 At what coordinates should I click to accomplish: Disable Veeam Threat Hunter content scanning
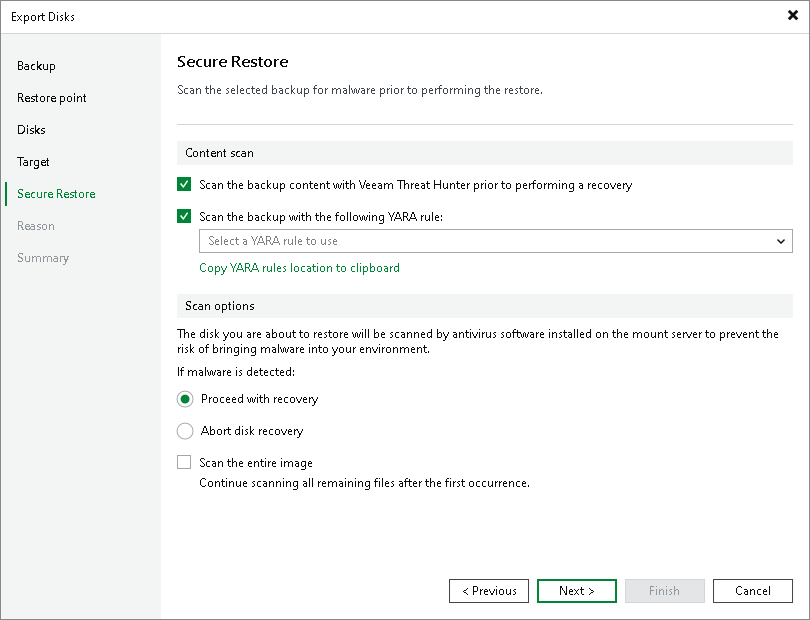[x=183, y=185]
